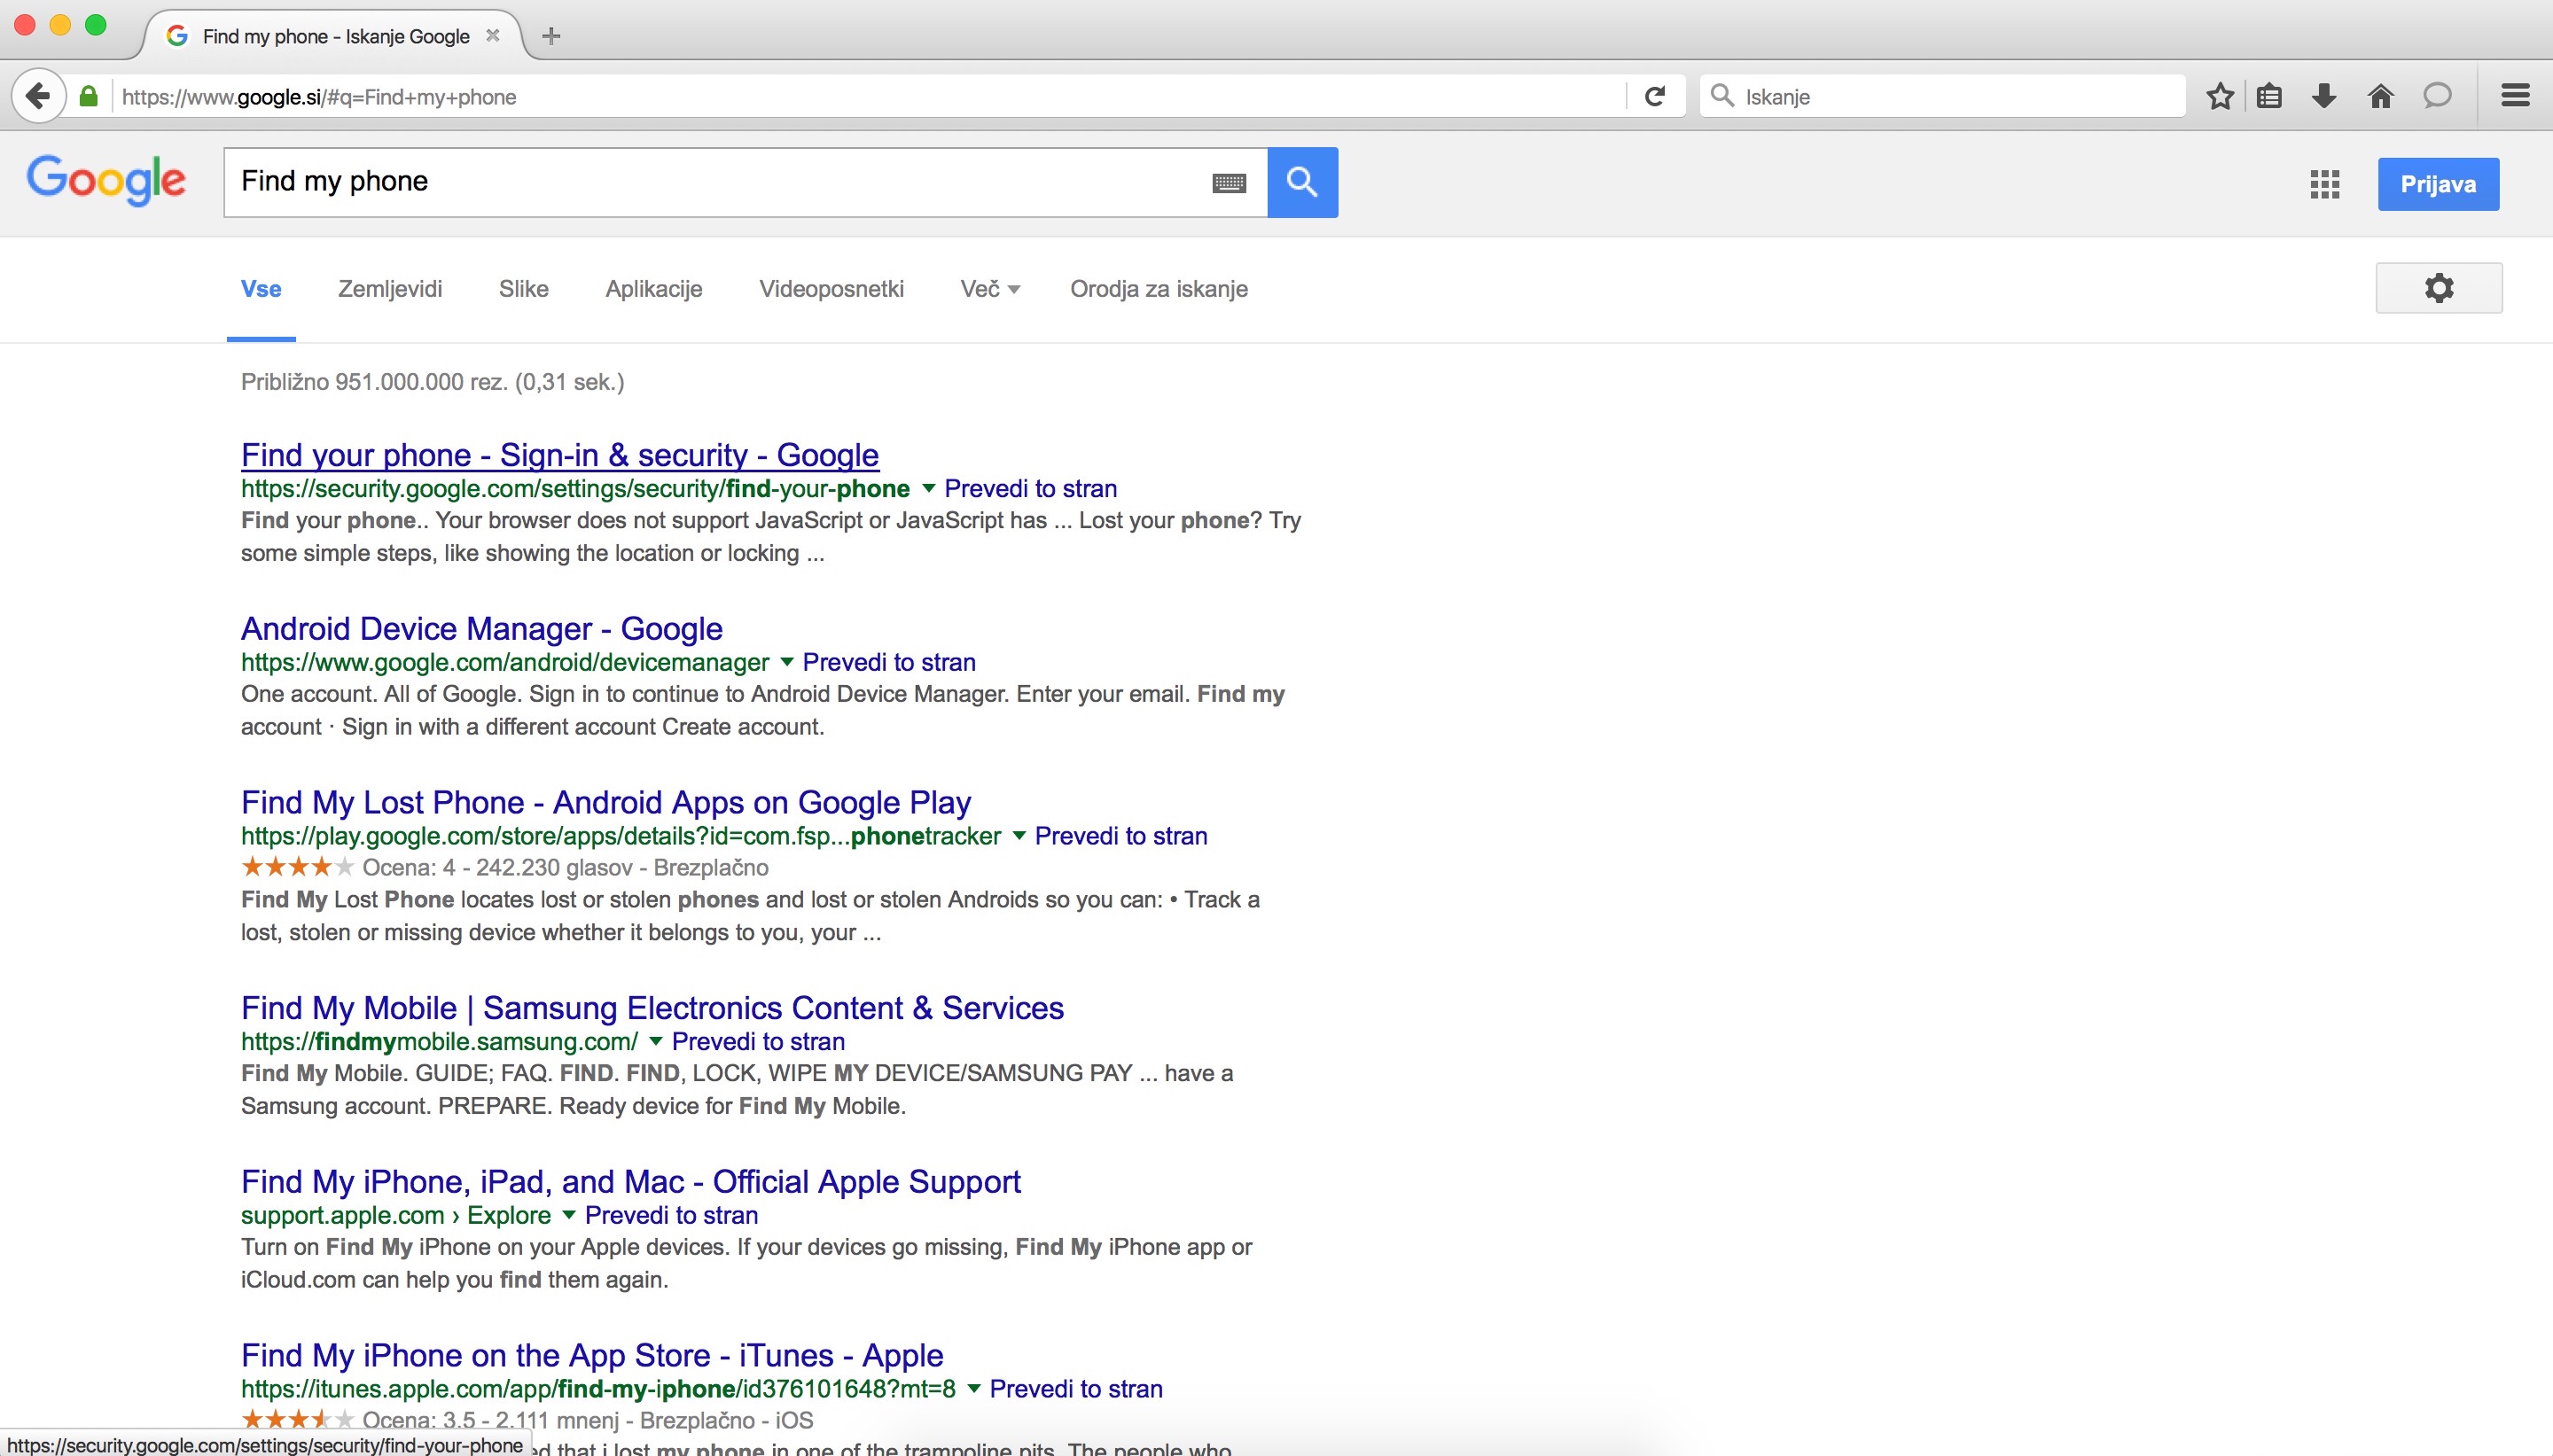
Task: Expand the arrow next to the security.google.com URL
Action: pos(928,489)
